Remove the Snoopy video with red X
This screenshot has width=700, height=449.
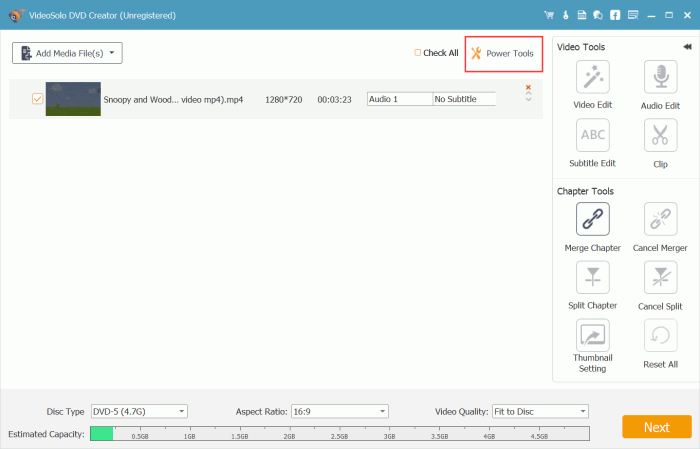[x=528, y=87]
